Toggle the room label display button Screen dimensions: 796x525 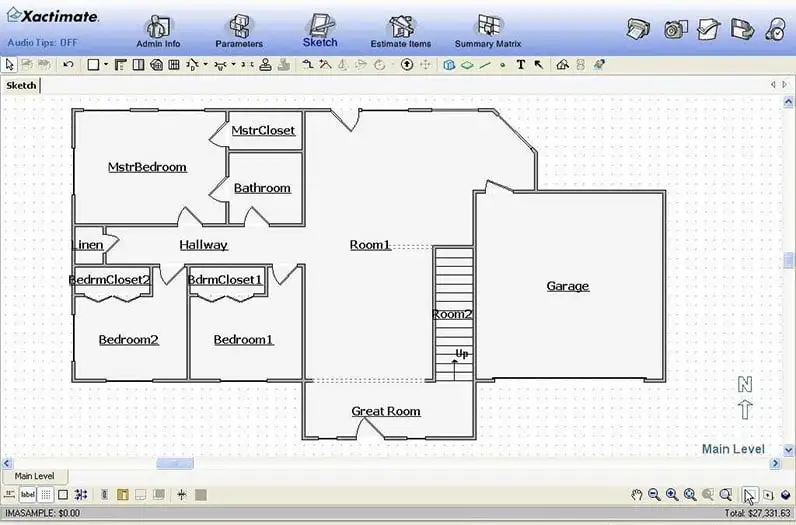click(x=28, y=495)
